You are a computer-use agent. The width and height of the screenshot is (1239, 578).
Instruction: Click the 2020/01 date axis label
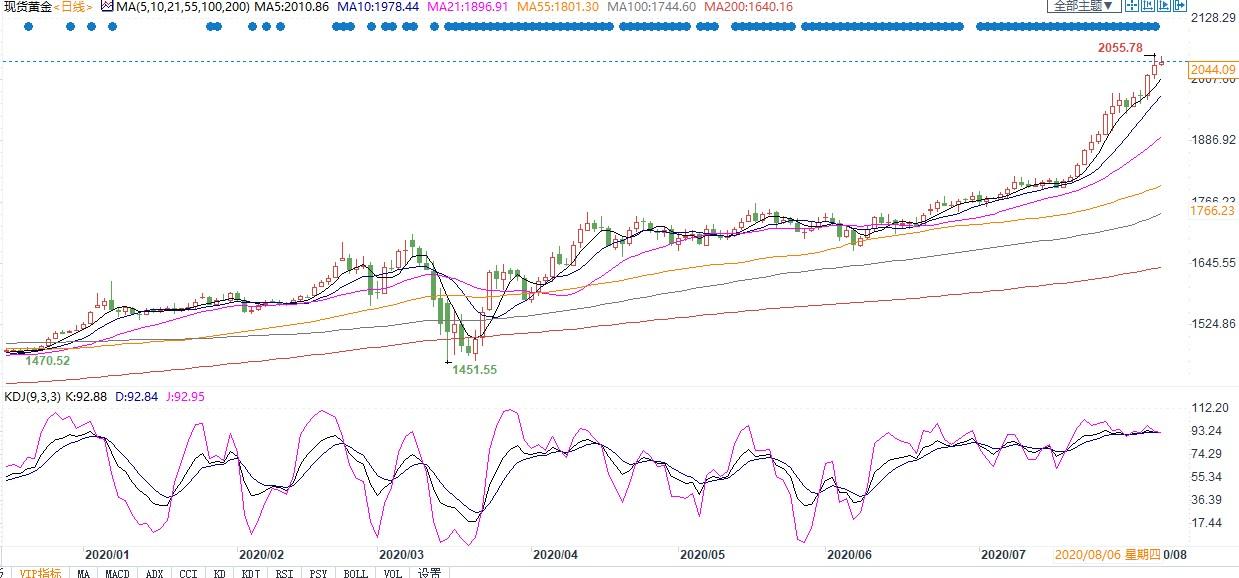tap(107, 554)
